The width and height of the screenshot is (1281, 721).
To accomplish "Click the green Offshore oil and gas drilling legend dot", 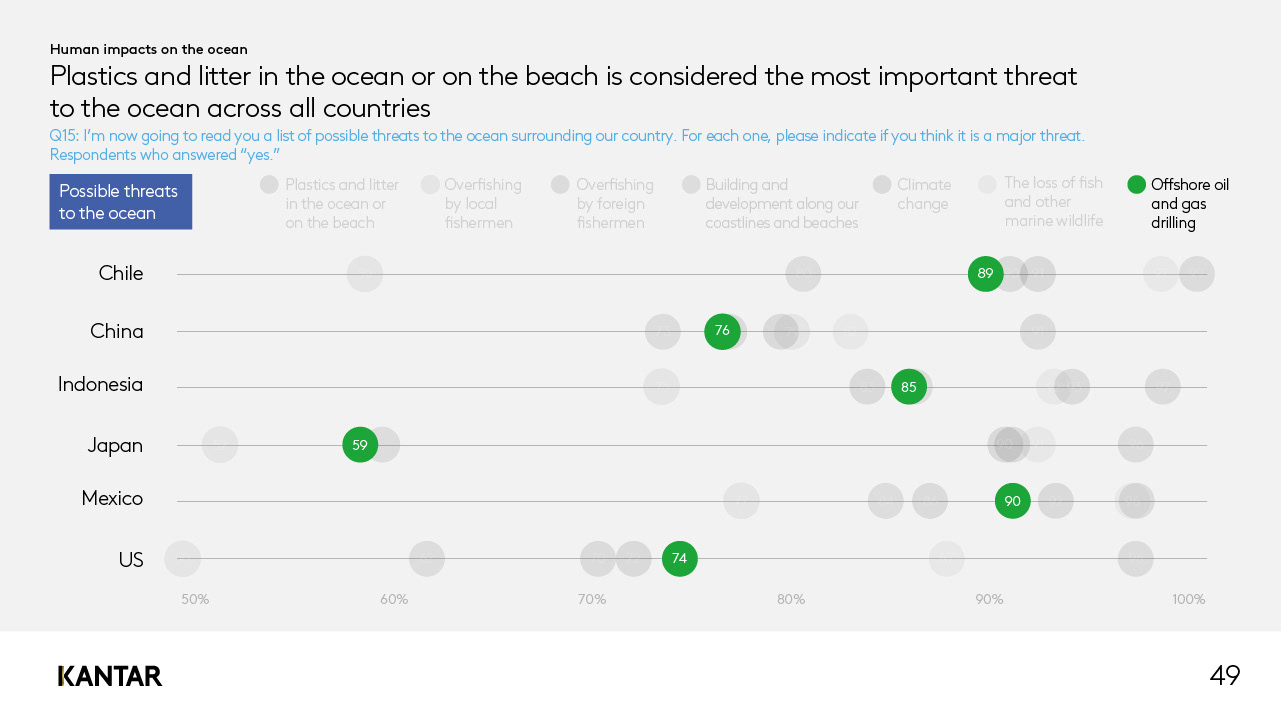I will [x=1136, y=184].
